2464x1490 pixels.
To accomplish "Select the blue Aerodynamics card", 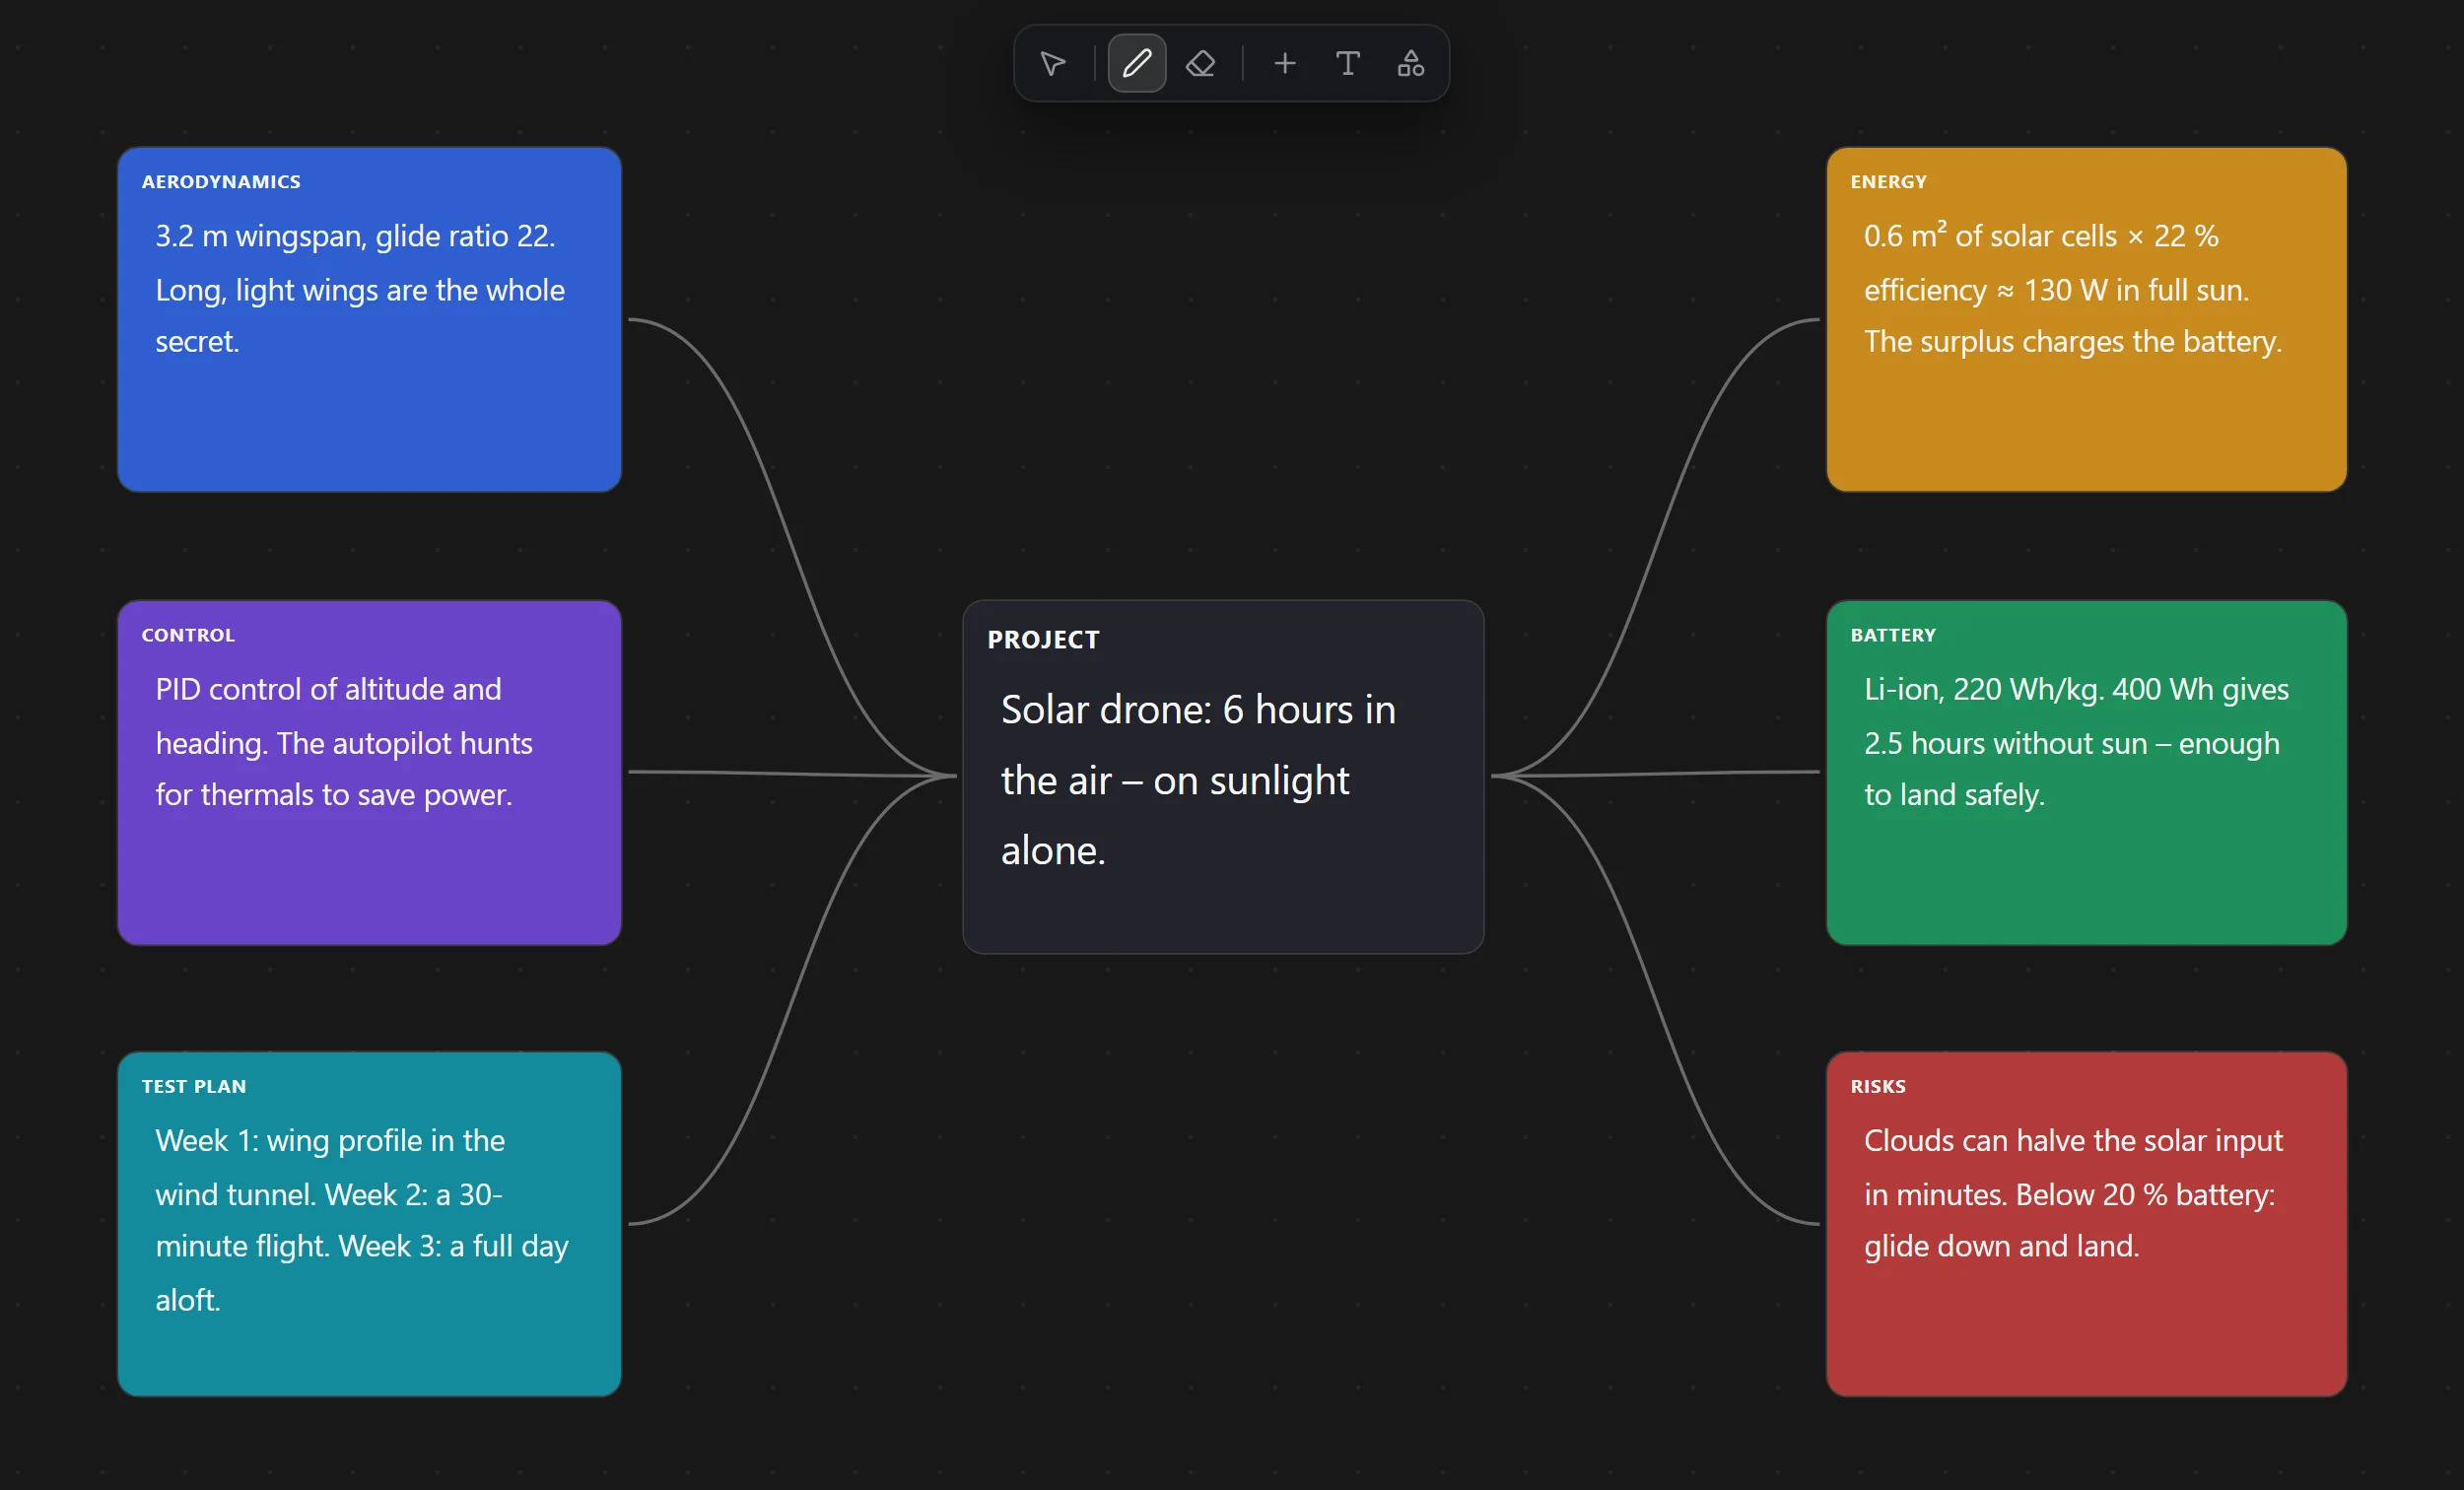I will click(x=370, y=319).
